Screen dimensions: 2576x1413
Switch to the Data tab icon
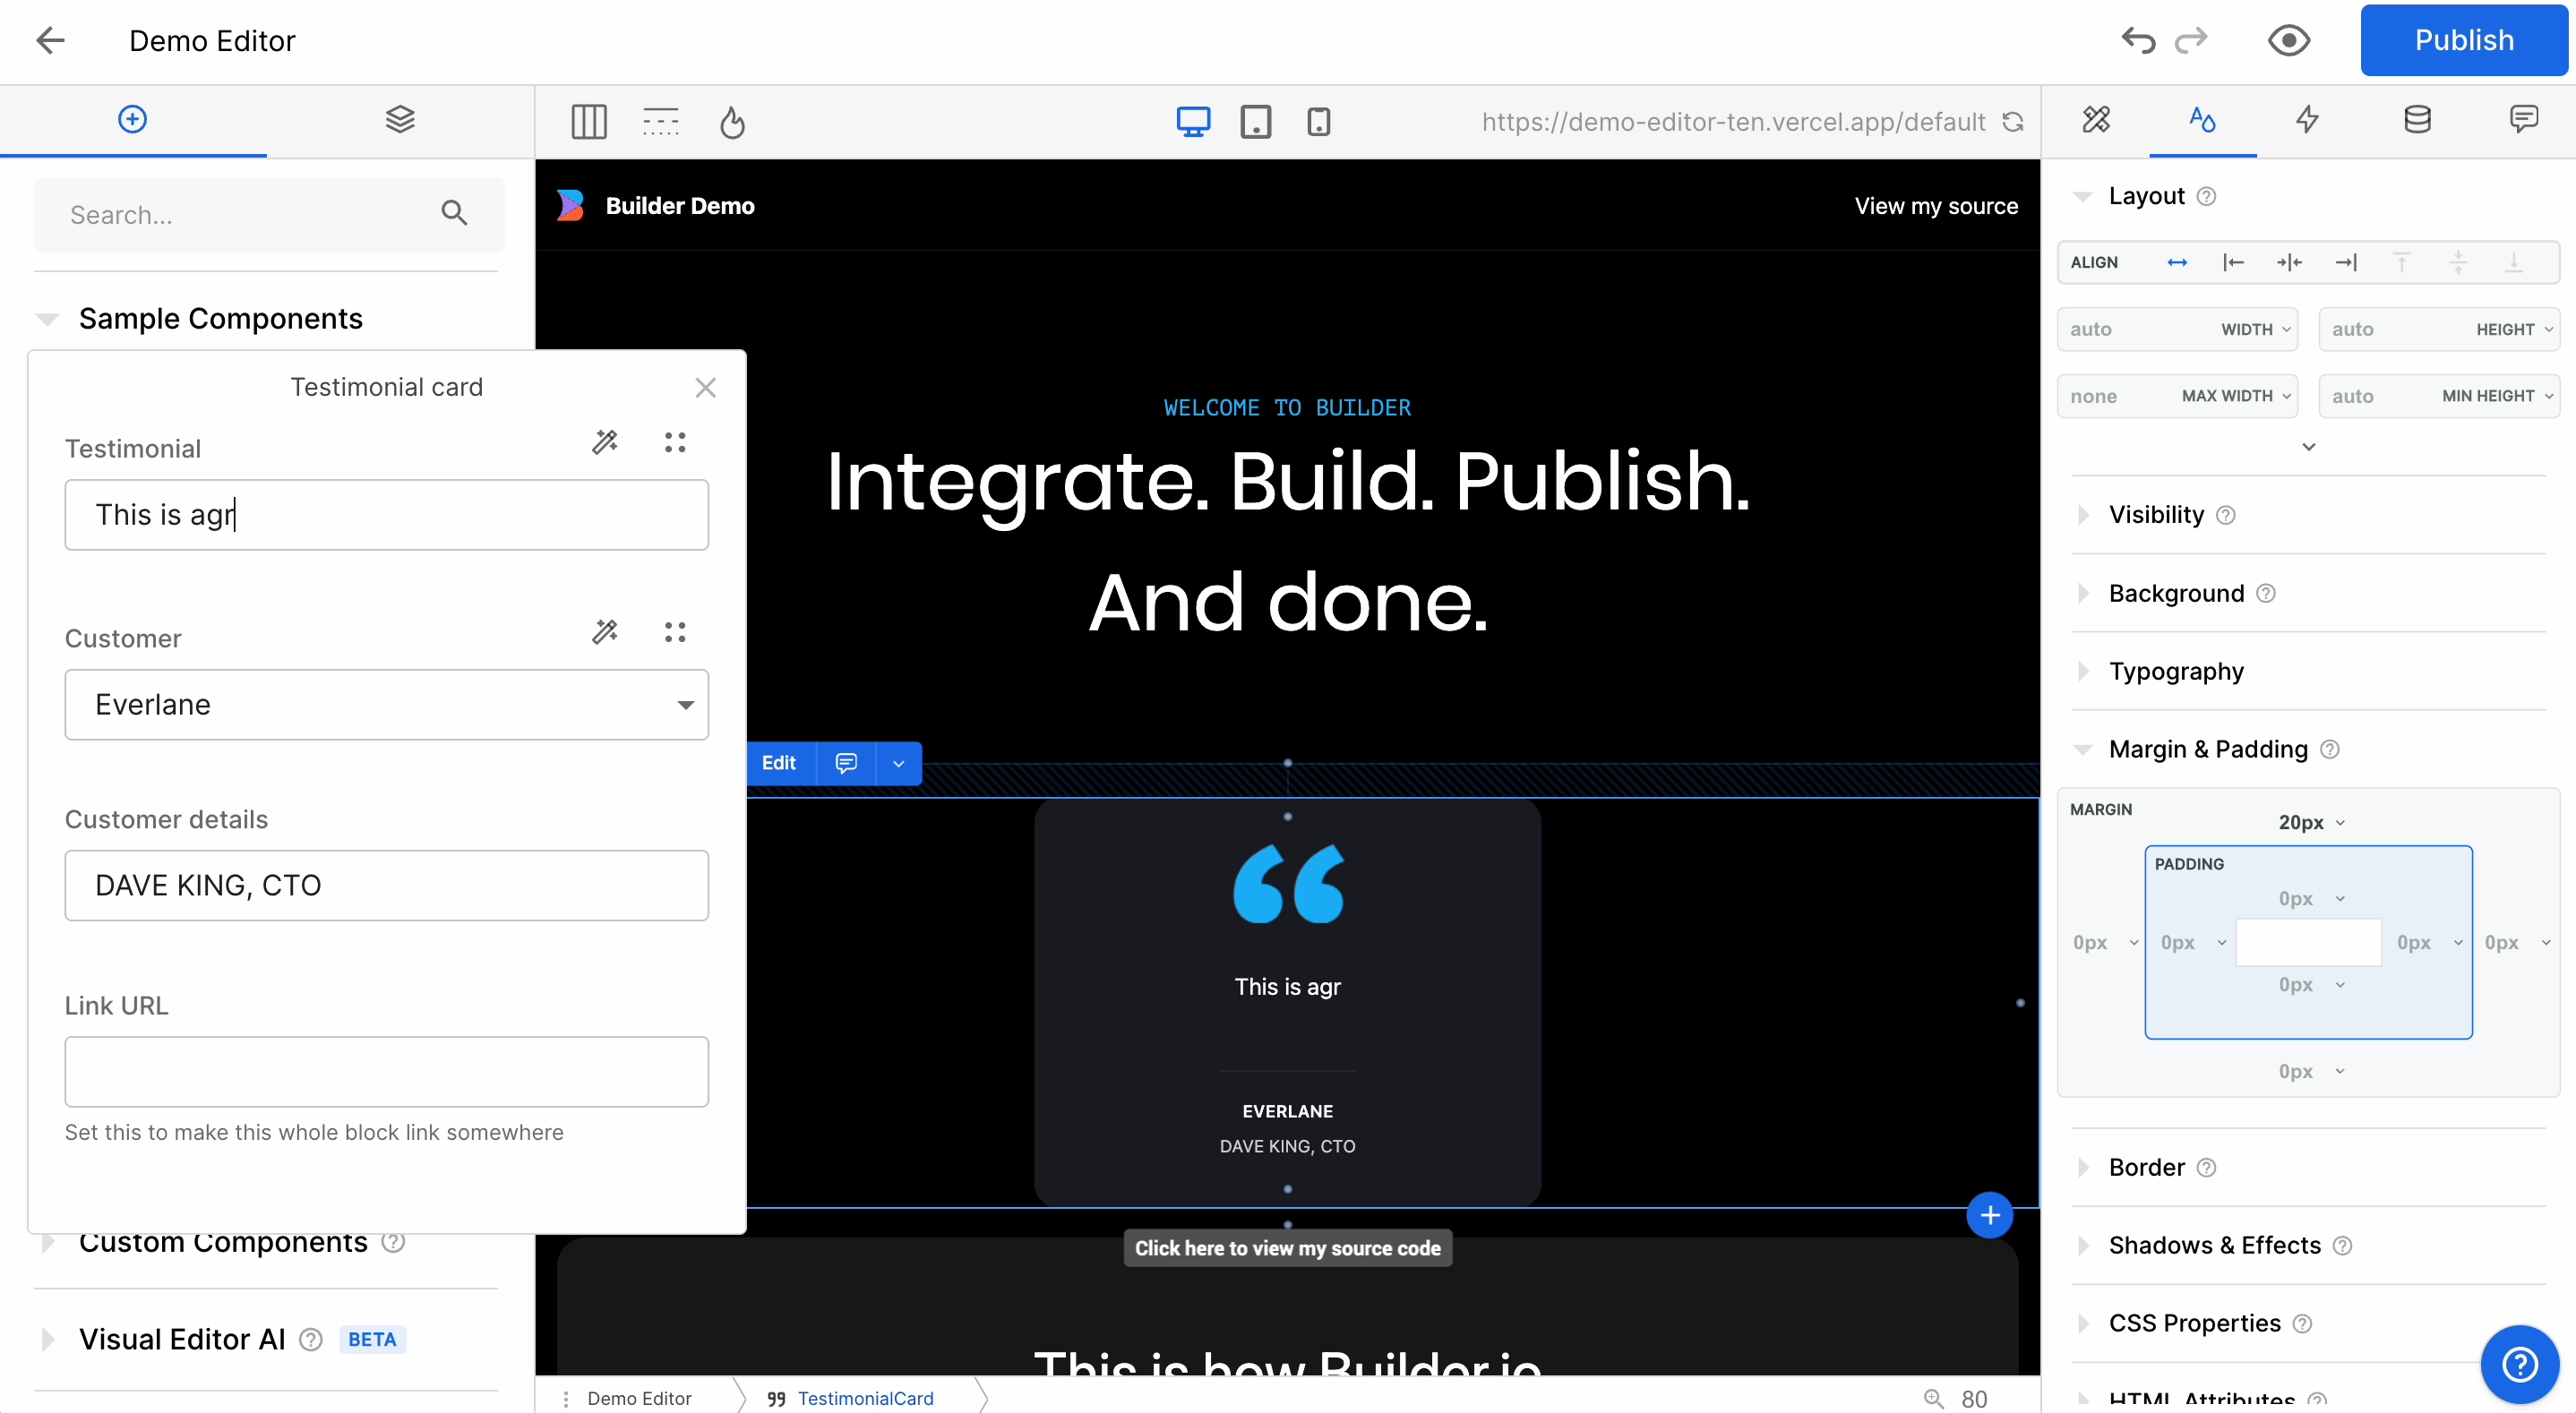pos(2417,119)
